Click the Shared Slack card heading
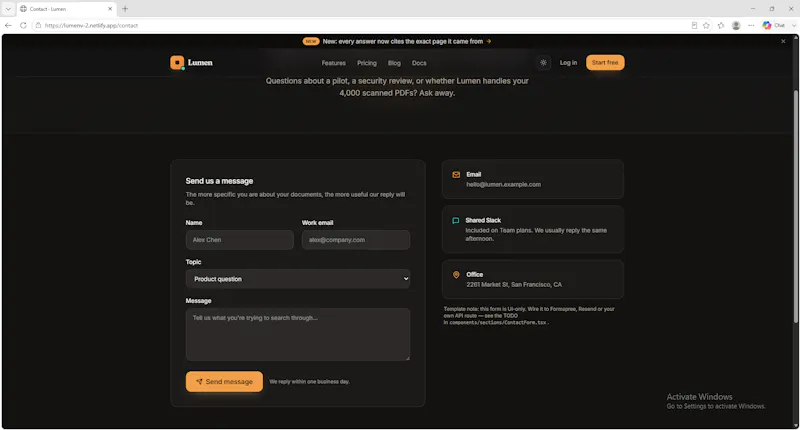The height and width of the screenshot is (430, 800). click(x=483, y=220)
